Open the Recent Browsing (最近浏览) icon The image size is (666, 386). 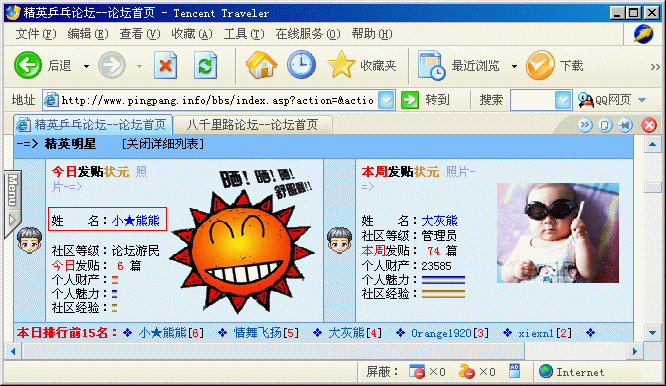click(x=431, y=65)
